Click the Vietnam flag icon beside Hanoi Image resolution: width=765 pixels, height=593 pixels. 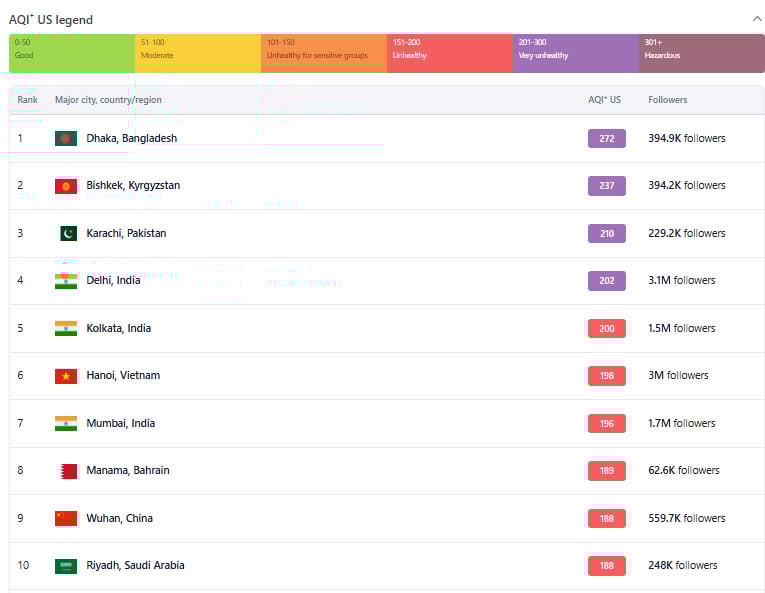[x=66, y=376]
